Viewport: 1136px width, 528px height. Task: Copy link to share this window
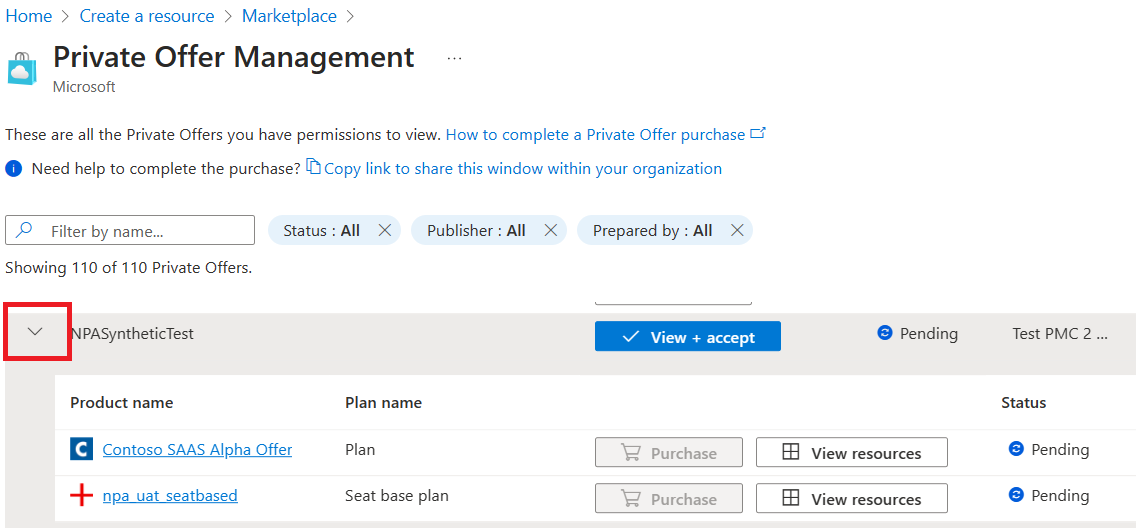point(522,169)
